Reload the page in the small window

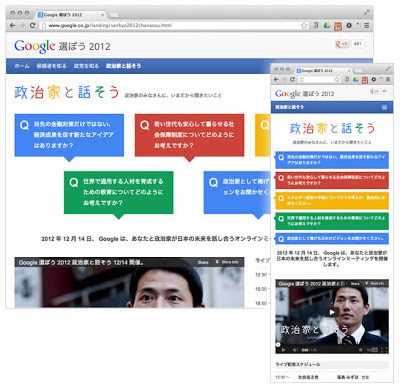tap(292, 79)
